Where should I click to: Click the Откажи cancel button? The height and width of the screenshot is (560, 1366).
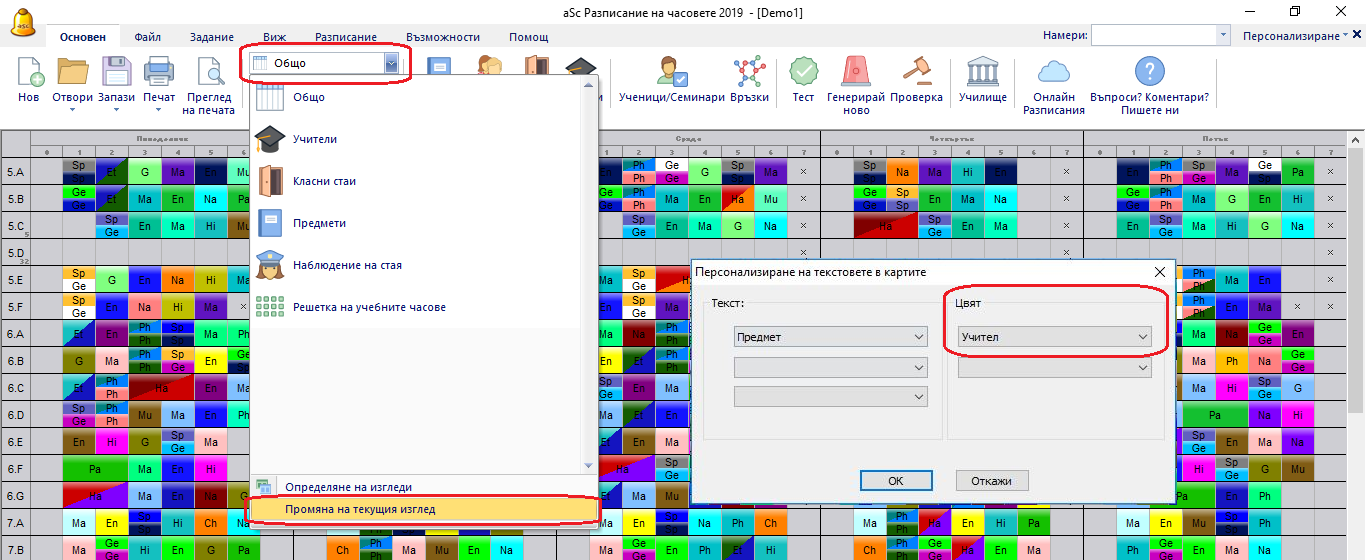pos(991,481)
